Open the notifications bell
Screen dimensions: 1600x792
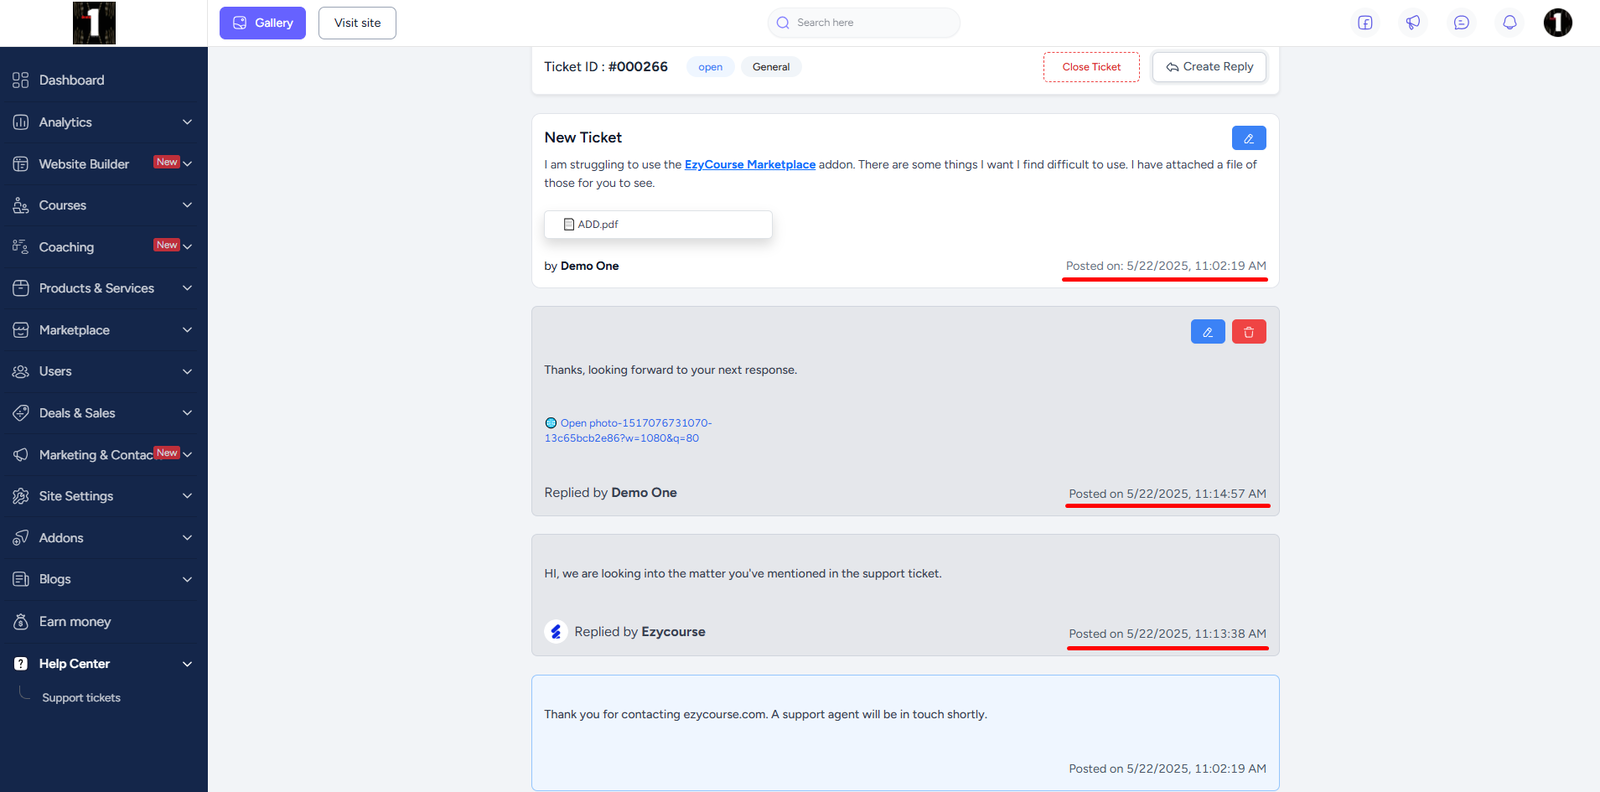tap(1509, 23)
